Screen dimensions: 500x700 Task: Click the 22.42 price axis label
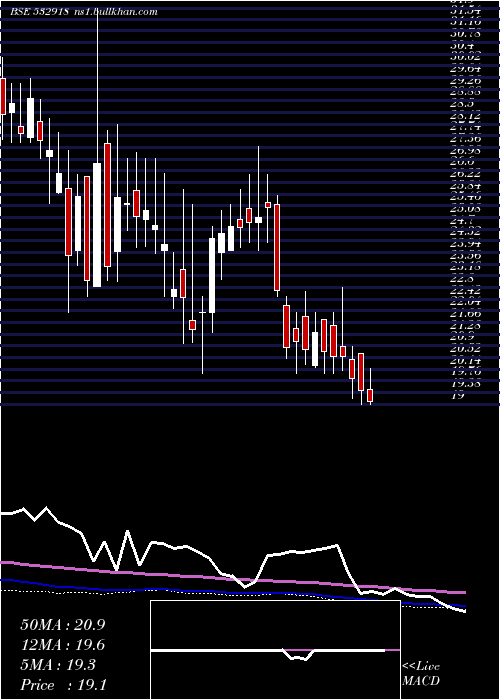tap(465, 291)
